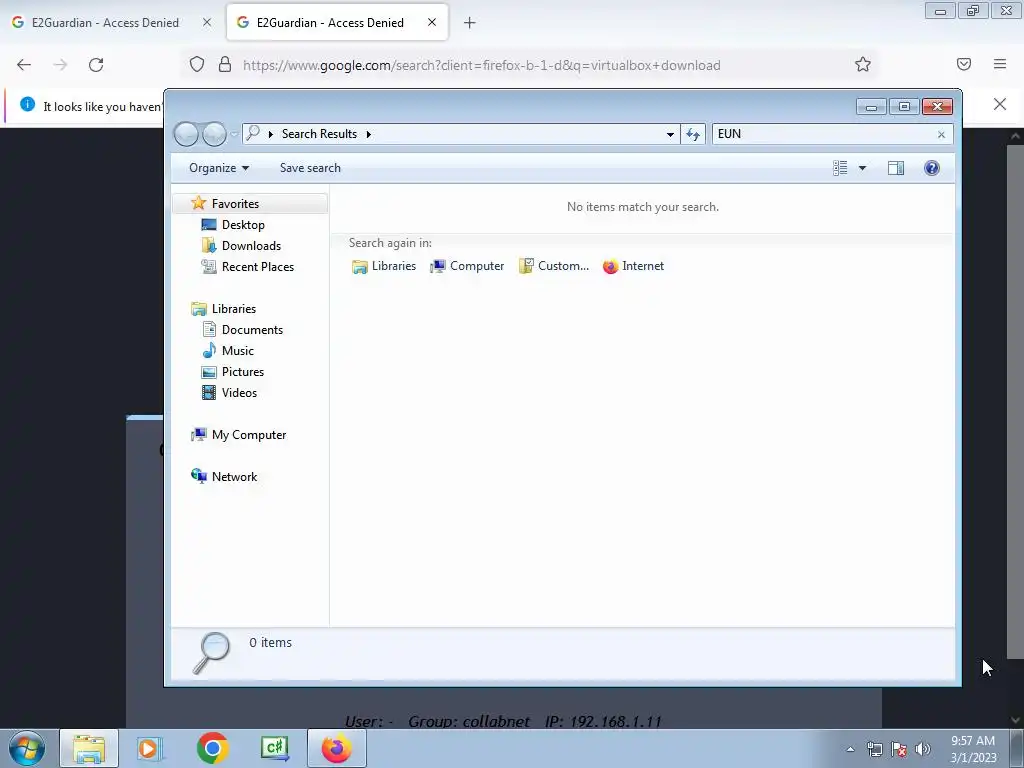Open the Pocket save icon in Firefox
1024x768 pixels.
[964, 64]
